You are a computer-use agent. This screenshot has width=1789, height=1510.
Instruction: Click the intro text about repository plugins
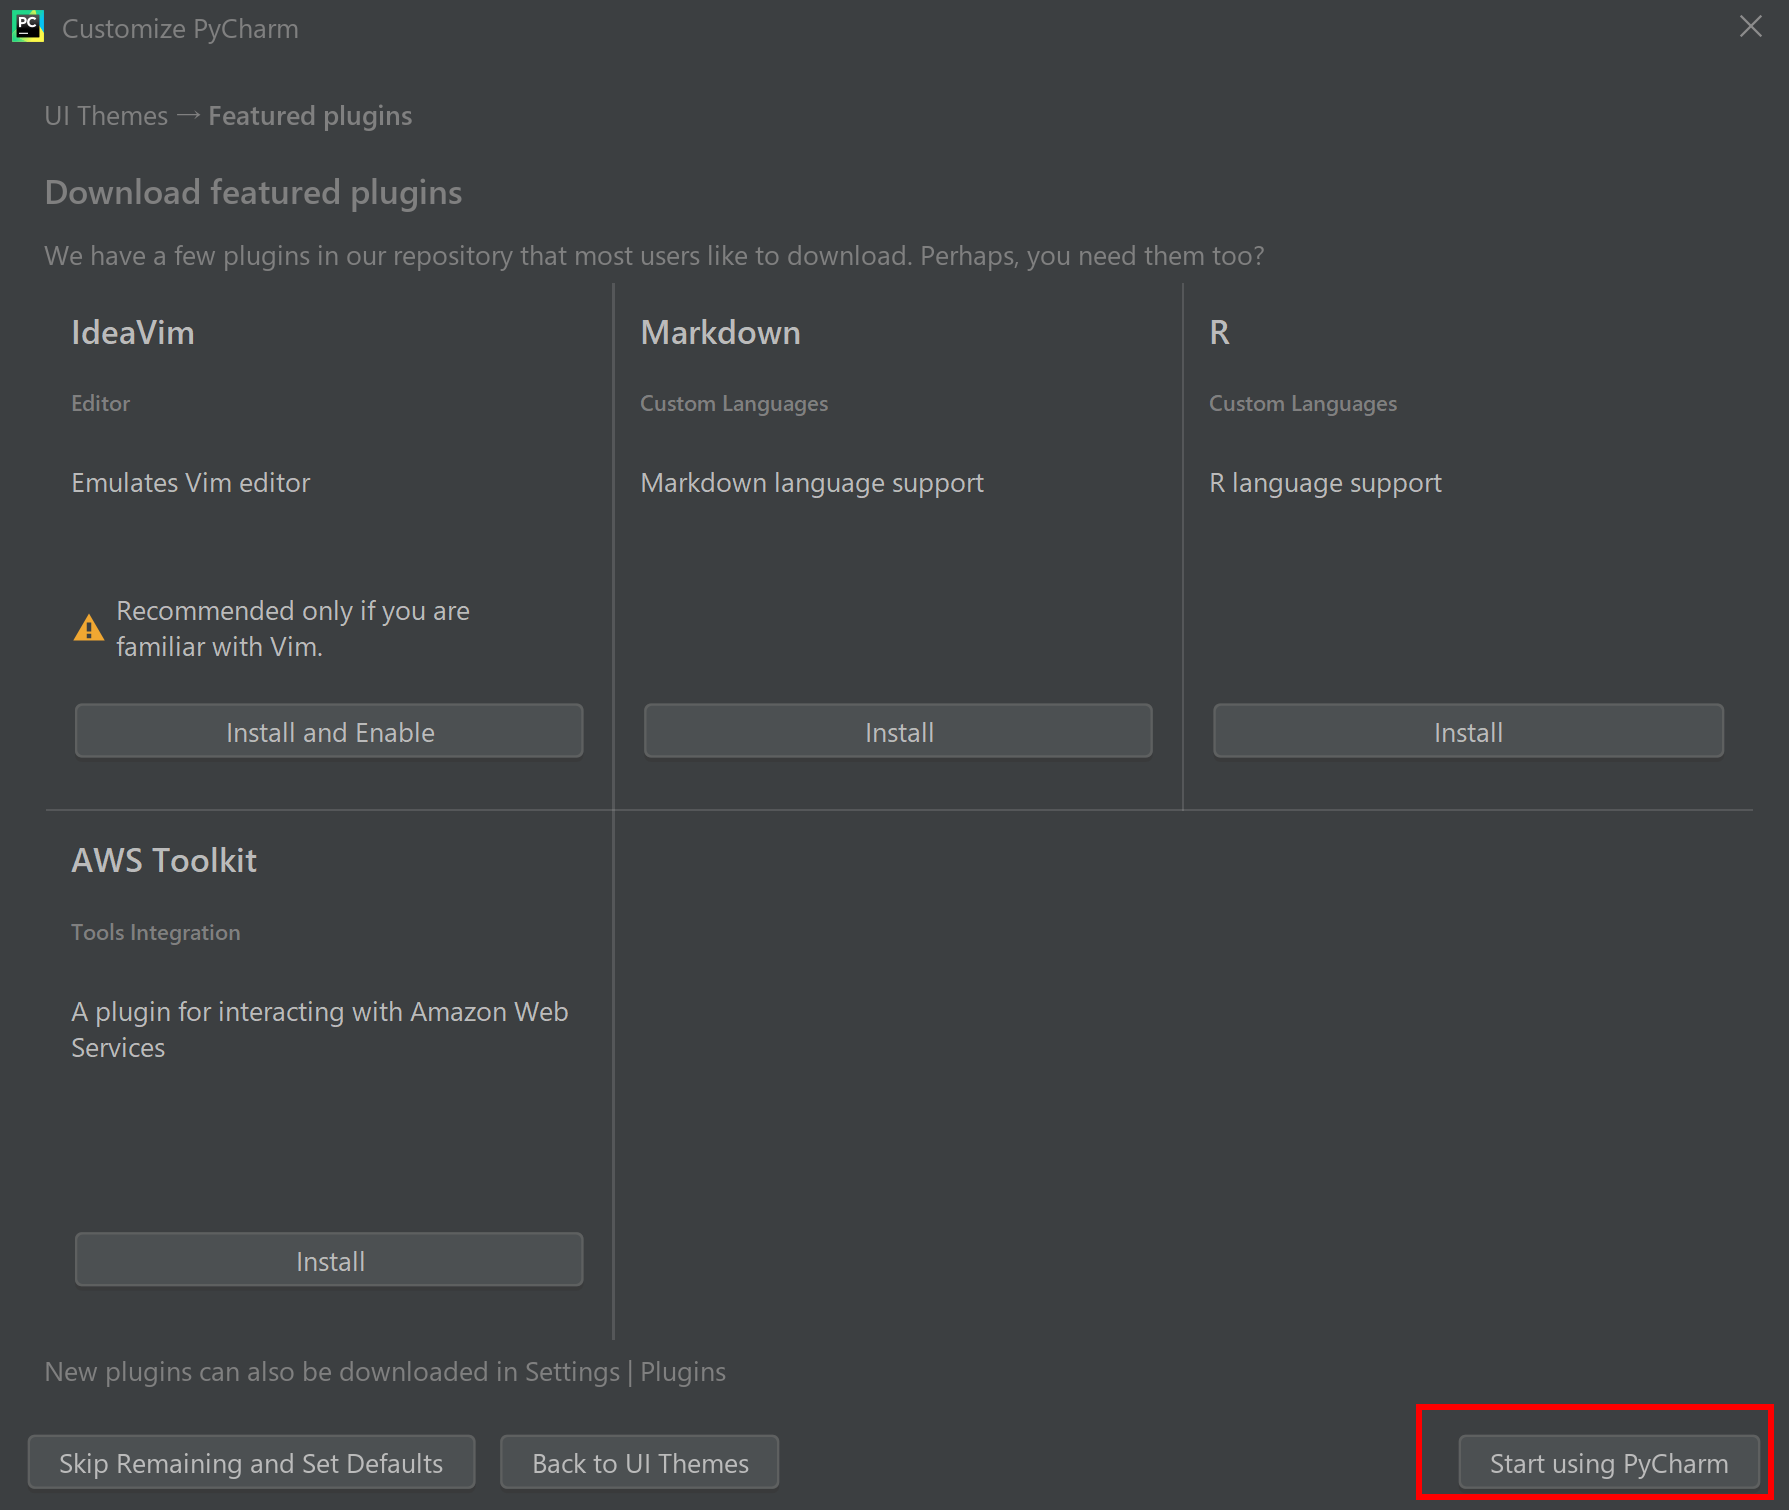pos(654,256)
